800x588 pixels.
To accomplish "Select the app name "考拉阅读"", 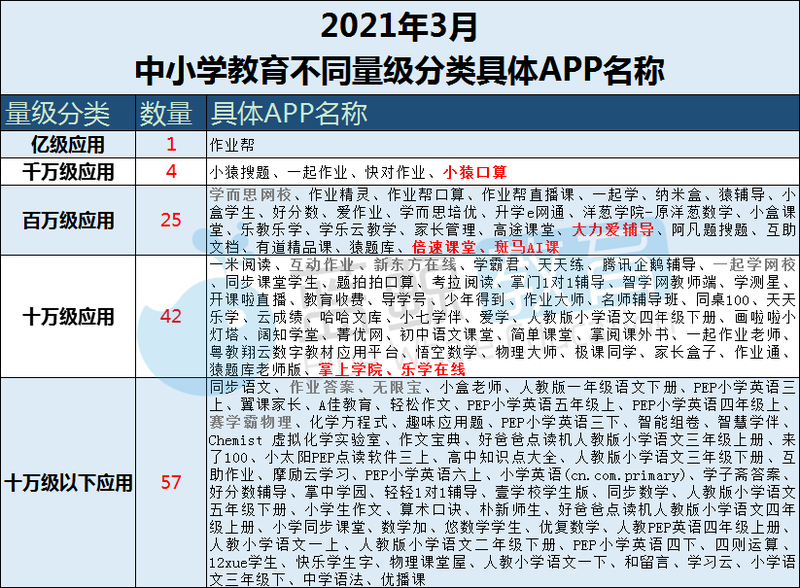I will pos(463,282).
